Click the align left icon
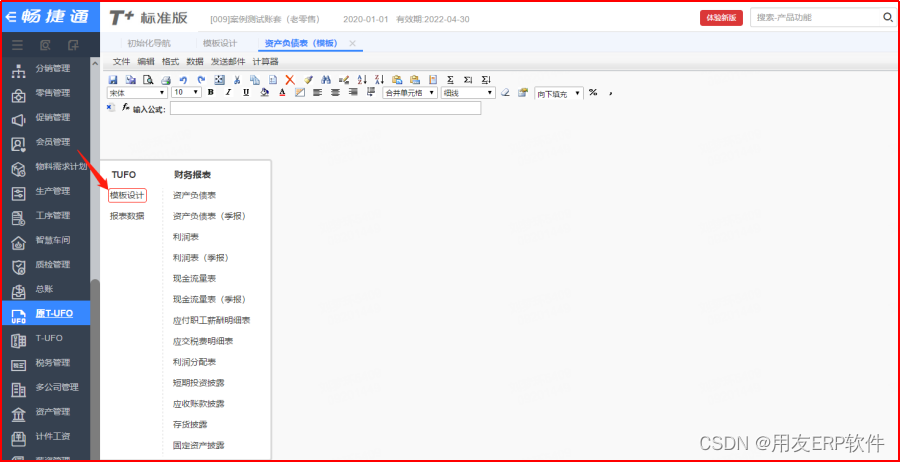Image resolution: width=900 pixels, height=462 pixels. (317, 92)
